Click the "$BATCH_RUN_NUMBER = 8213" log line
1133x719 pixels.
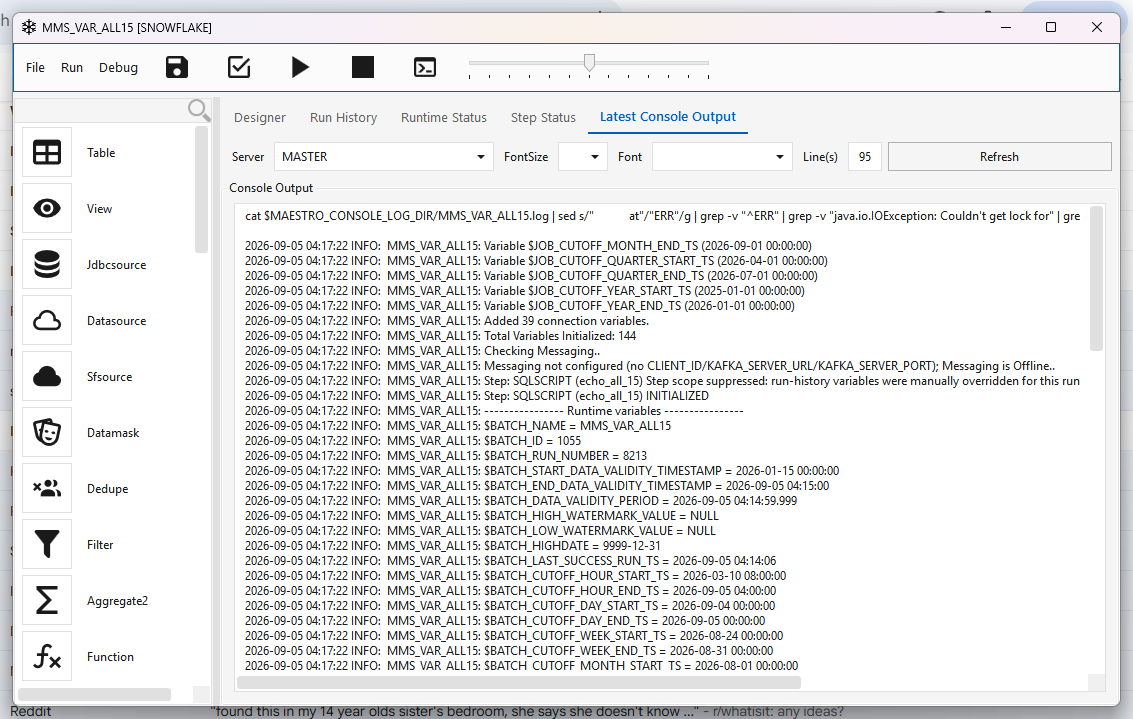(446, 456)
